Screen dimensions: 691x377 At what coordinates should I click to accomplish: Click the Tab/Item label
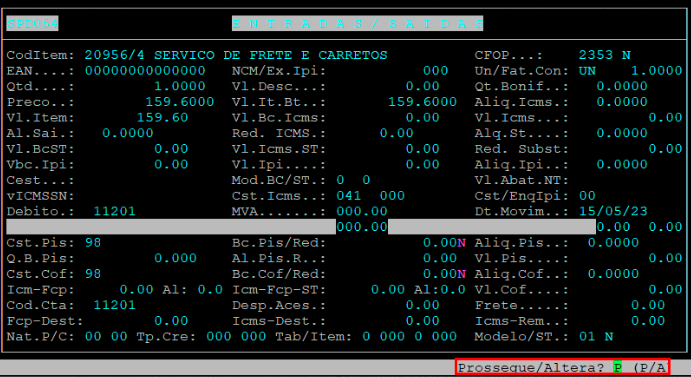[314, 336]
